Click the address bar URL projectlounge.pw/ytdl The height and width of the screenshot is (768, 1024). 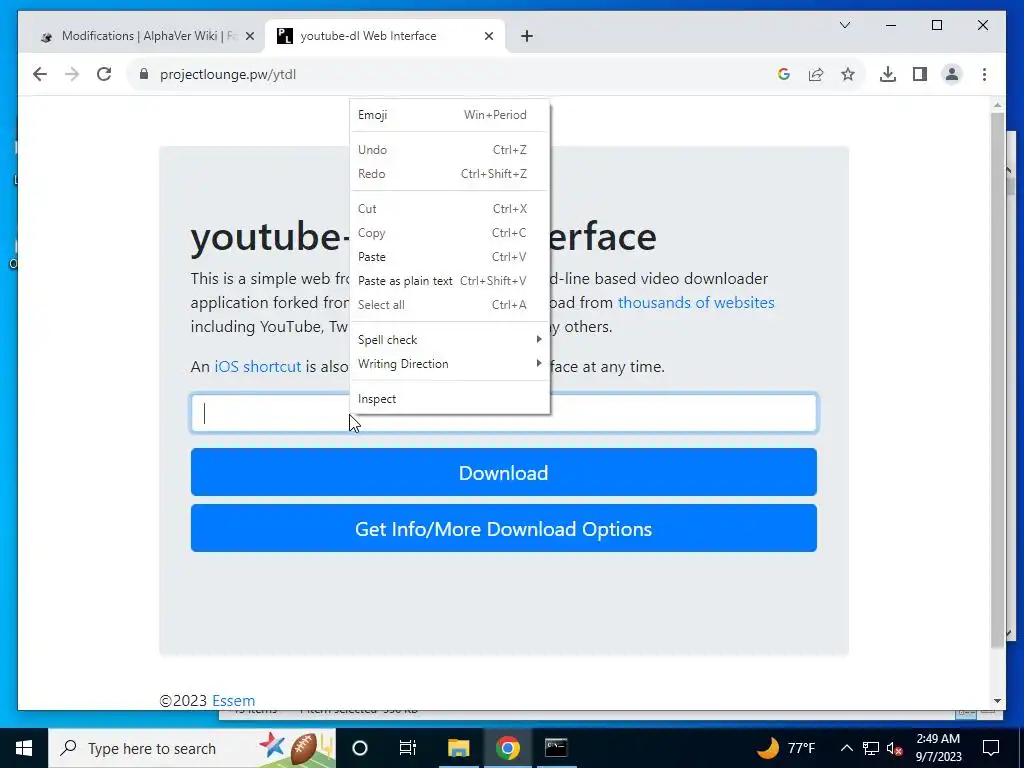(228, 74)
